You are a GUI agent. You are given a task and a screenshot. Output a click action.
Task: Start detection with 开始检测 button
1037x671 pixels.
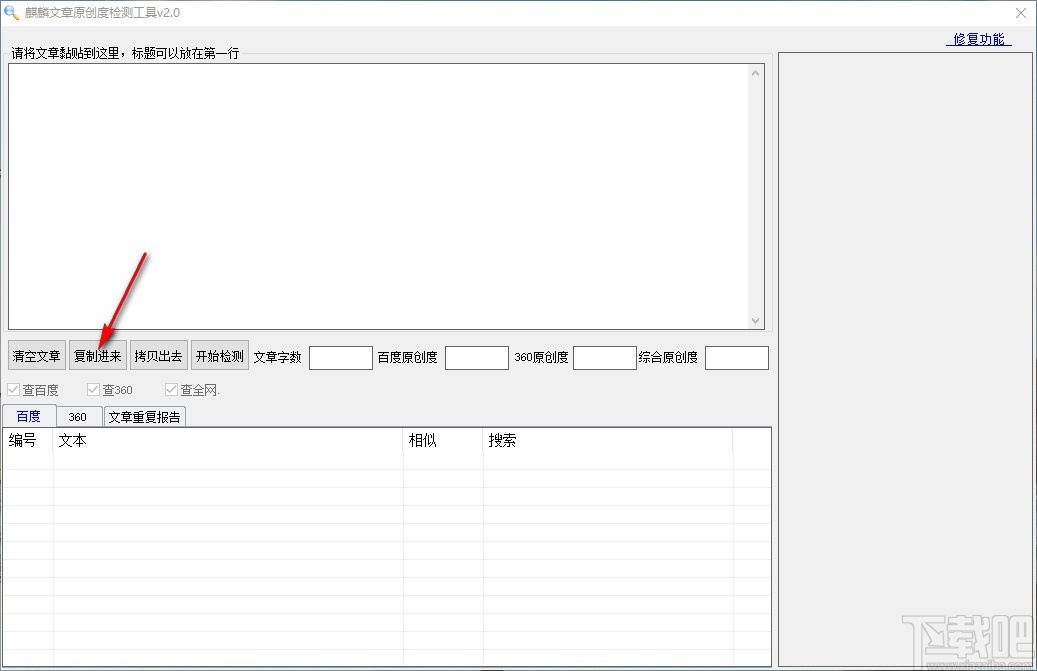click(220, 356)
